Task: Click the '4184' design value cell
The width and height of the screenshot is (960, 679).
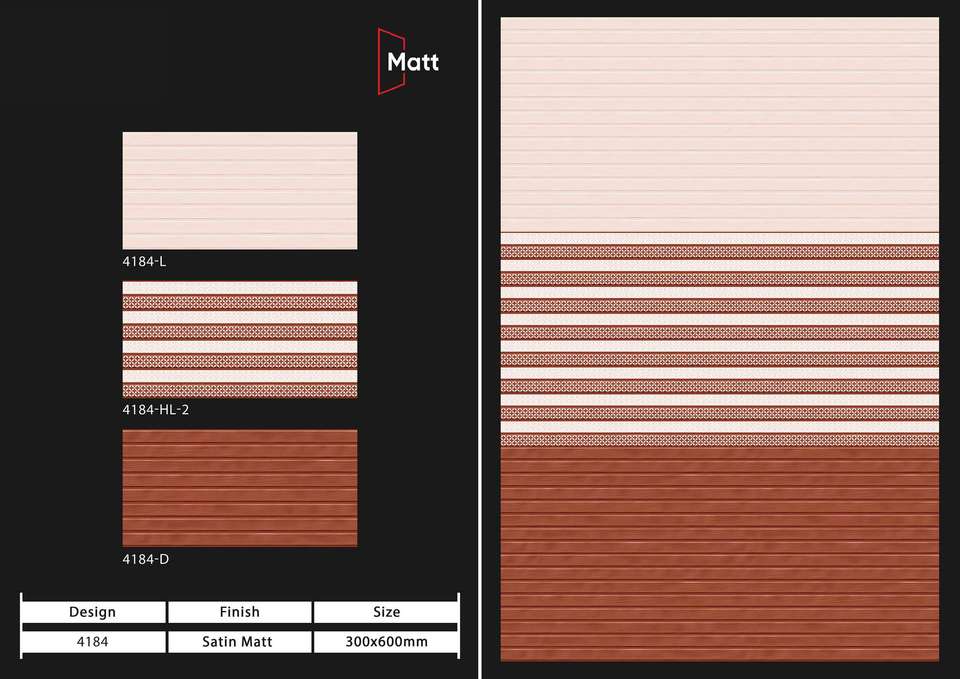Action: point(93,642)
